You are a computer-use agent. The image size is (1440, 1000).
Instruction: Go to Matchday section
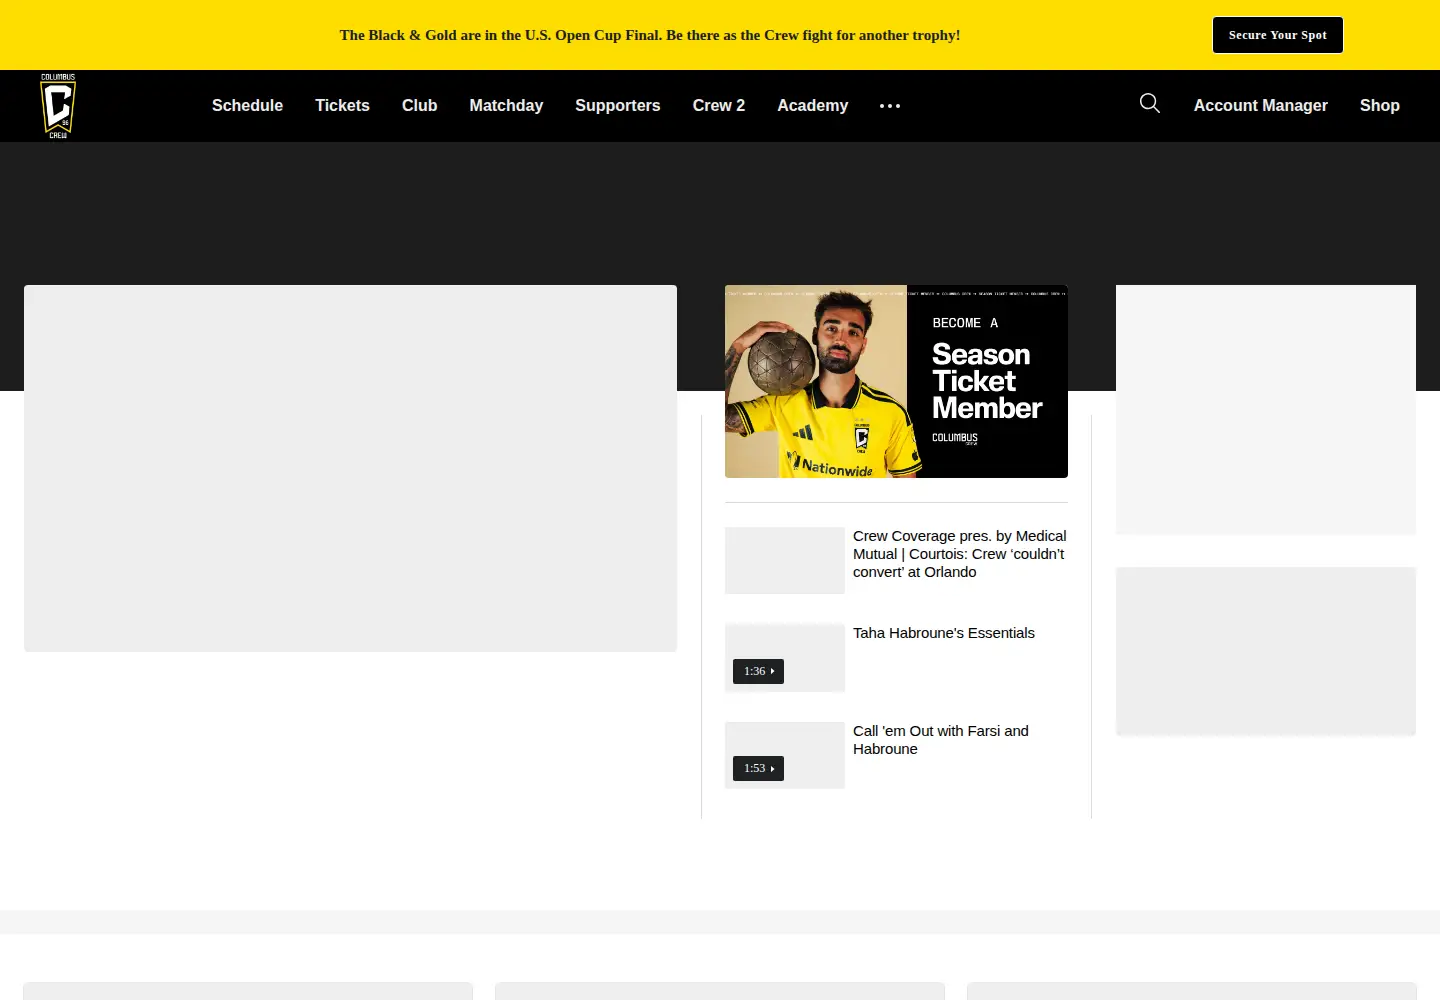(506, 105)
